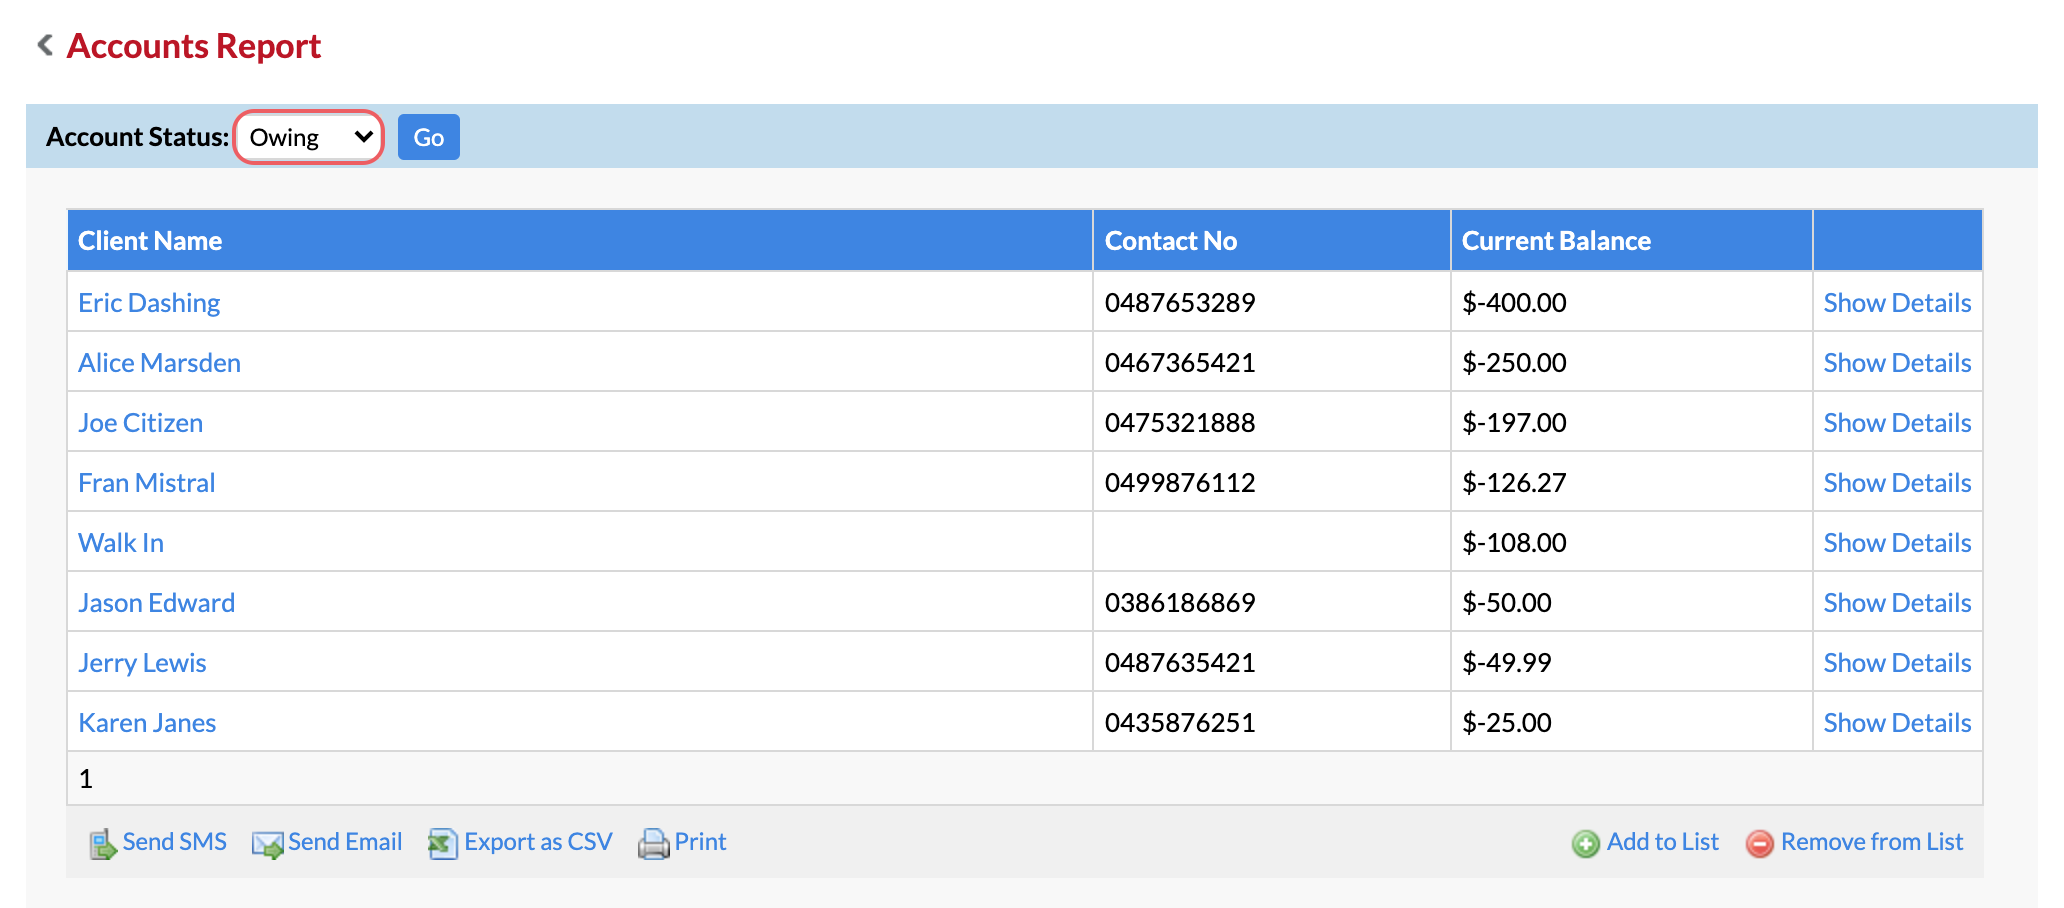Click the Remove from List link text
Image resolution: width=2064 pixels, height=908 pixels.
tap(1872, 842)
